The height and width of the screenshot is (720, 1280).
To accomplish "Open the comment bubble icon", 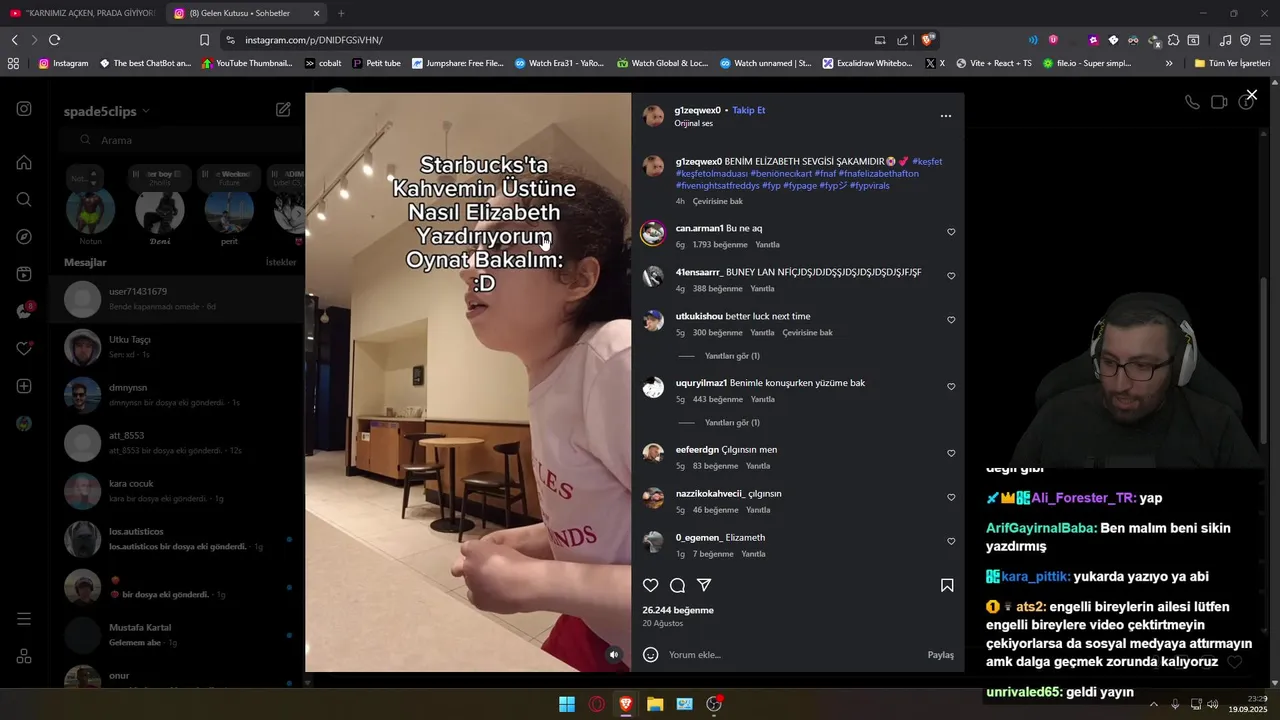I will point(677,585).
